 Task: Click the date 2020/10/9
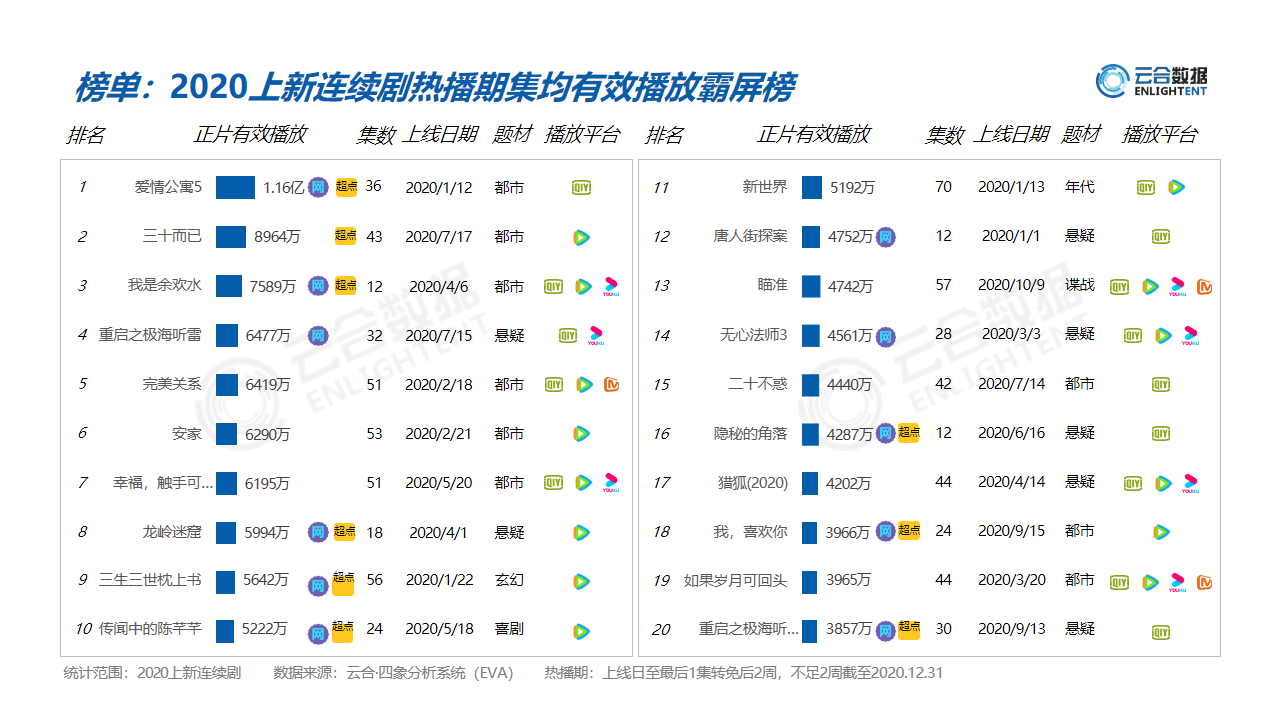coord(1011,285)
